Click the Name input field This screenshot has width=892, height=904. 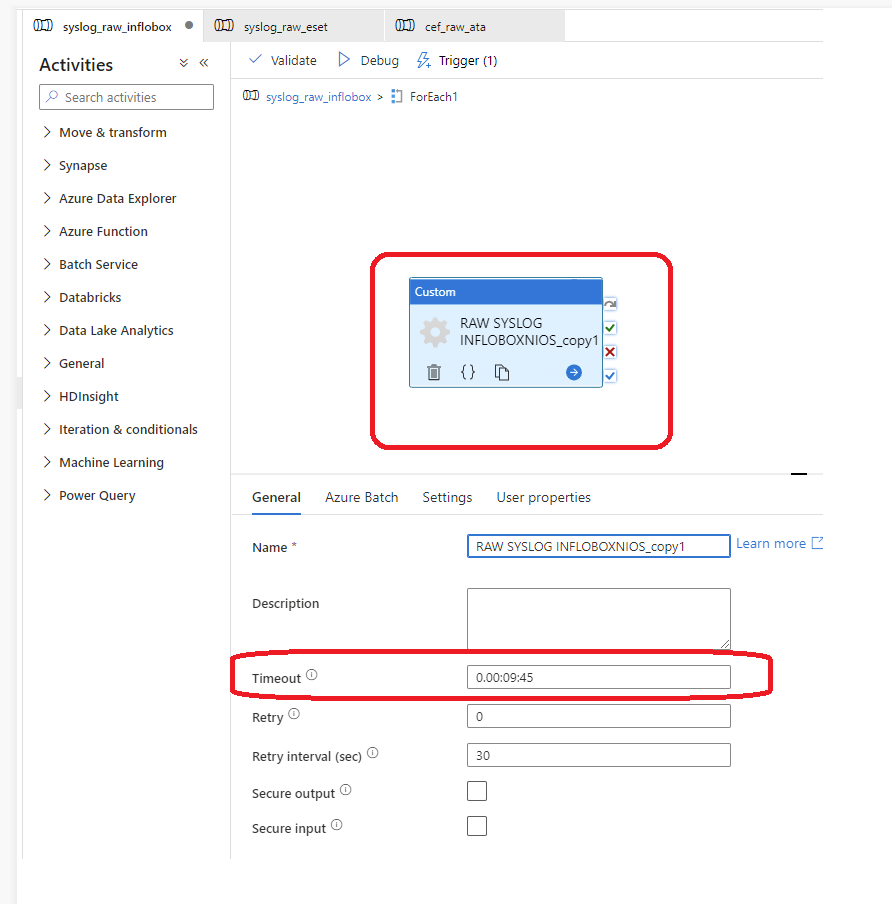(x=599, y=546)
